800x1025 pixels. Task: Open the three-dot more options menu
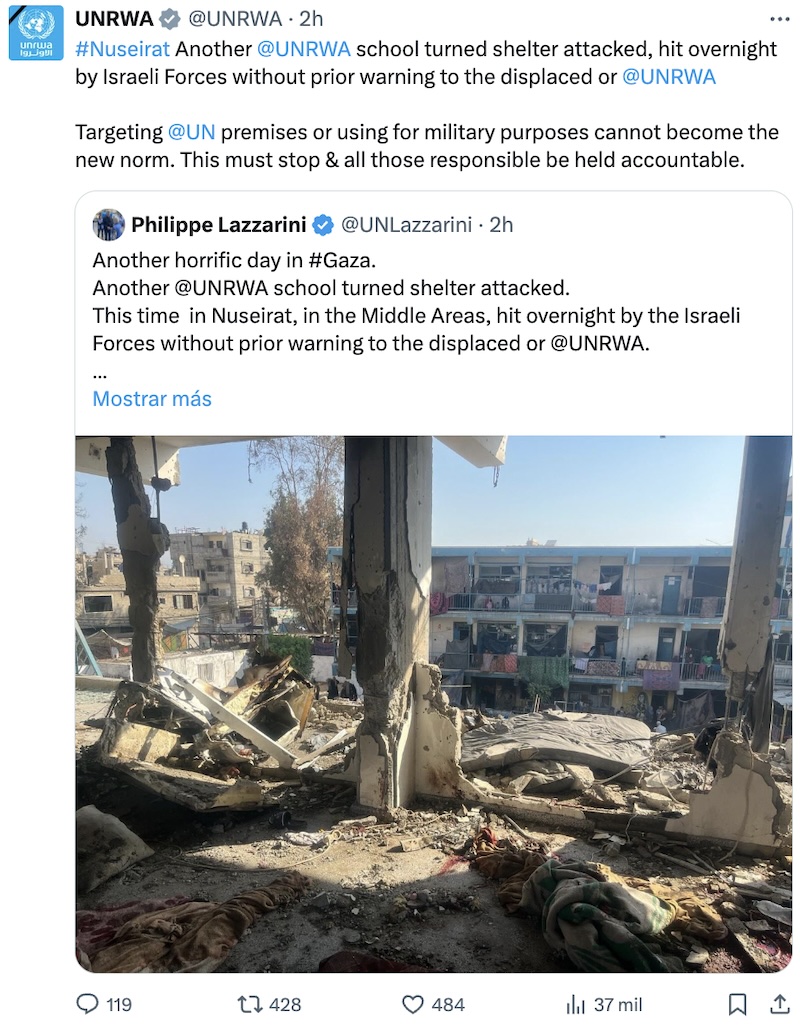point(780,19)
